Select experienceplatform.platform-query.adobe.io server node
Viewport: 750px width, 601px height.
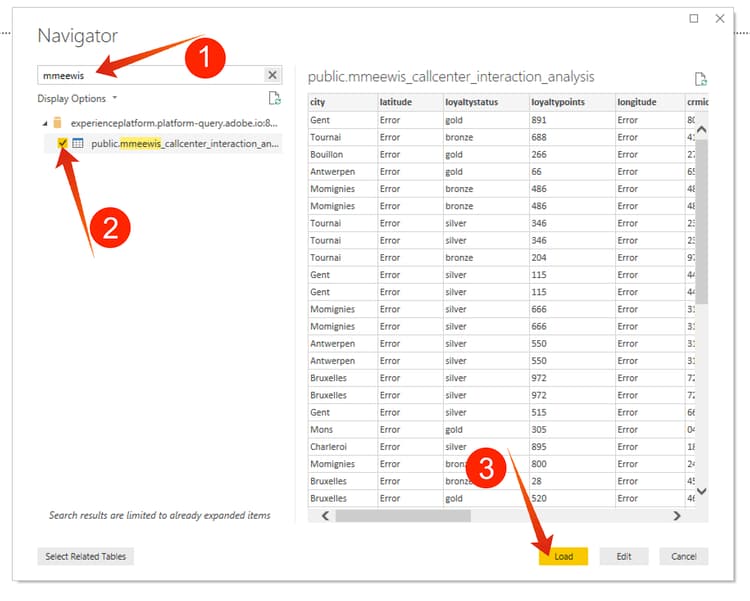(x=174, y=123)
